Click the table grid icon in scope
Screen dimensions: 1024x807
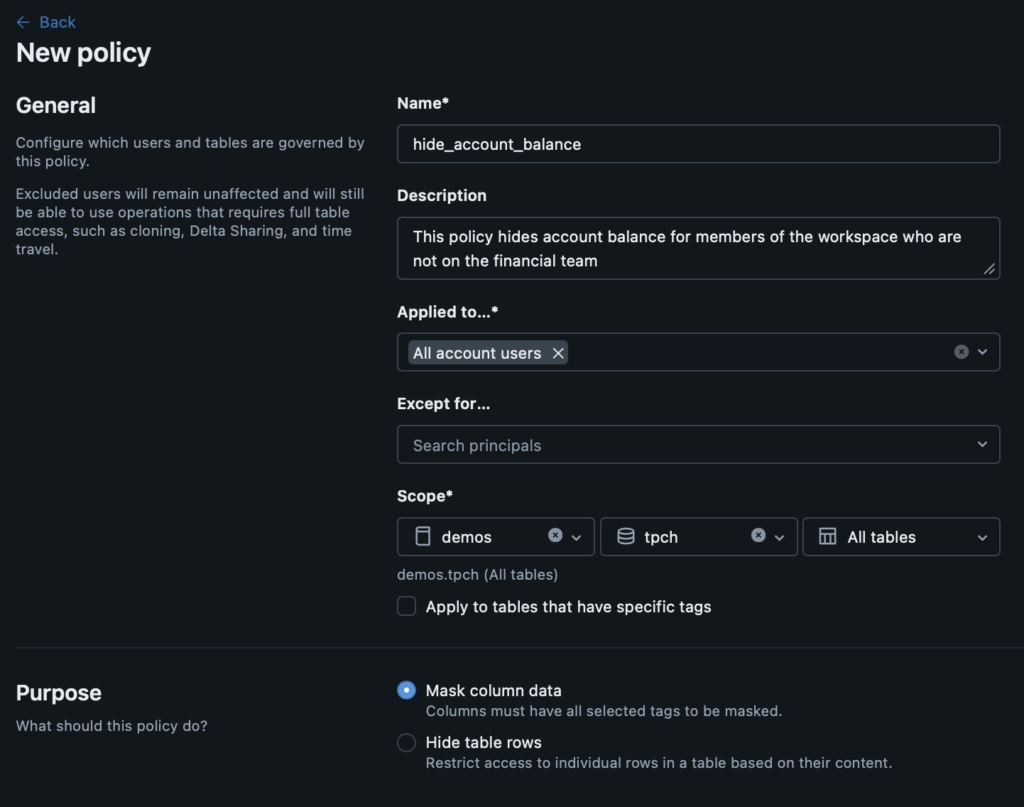(827, 537)
